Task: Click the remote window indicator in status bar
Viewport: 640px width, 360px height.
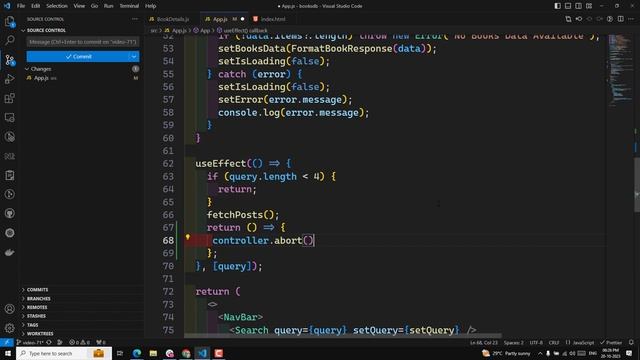Action: [7, 342]
